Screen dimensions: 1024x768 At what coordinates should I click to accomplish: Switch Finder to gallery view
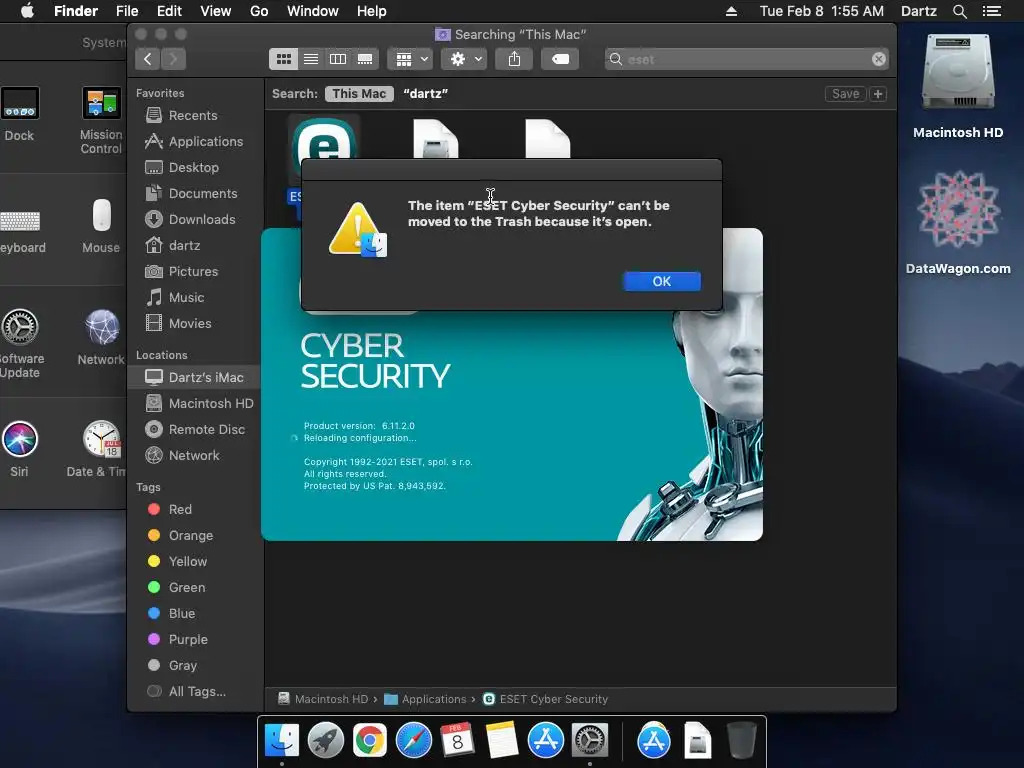[x=365, y=59]
